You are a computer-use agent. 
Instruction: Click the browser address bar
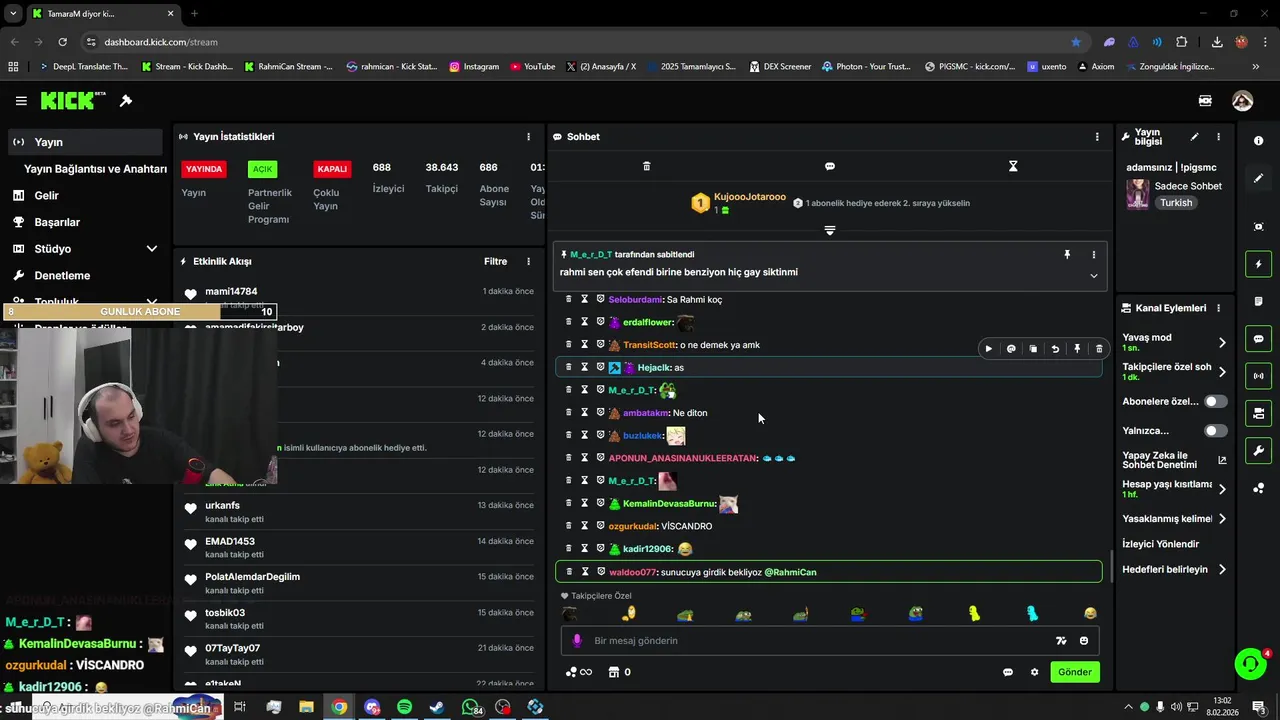(x=575, y=42)
